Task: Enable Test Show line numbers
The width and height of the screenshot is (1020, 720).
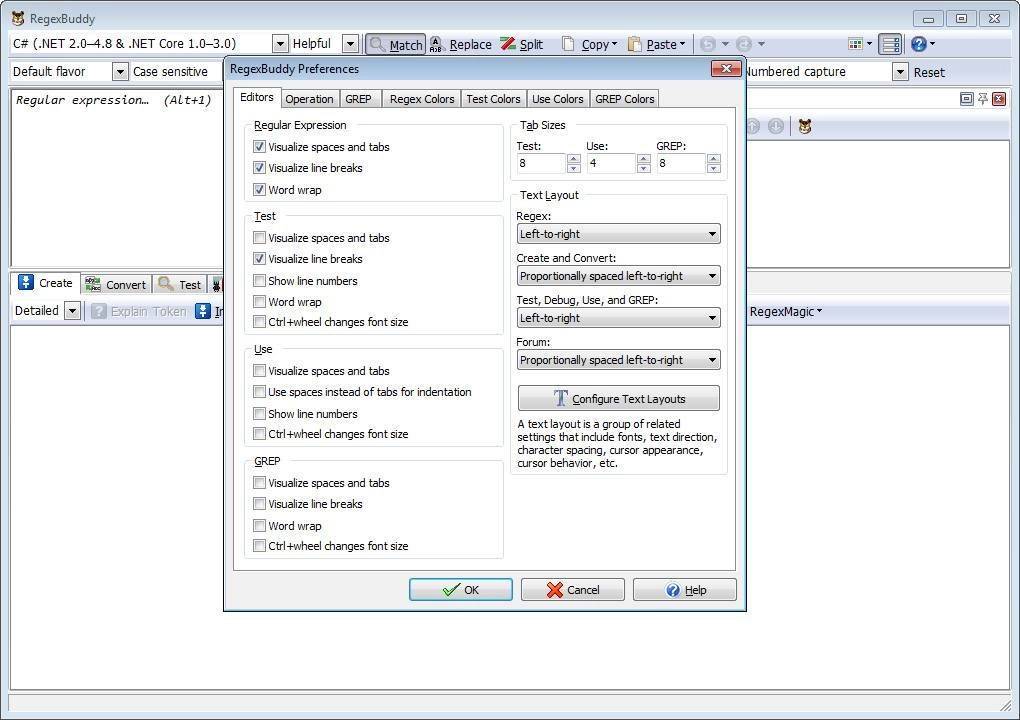Action: pos(260,281)
